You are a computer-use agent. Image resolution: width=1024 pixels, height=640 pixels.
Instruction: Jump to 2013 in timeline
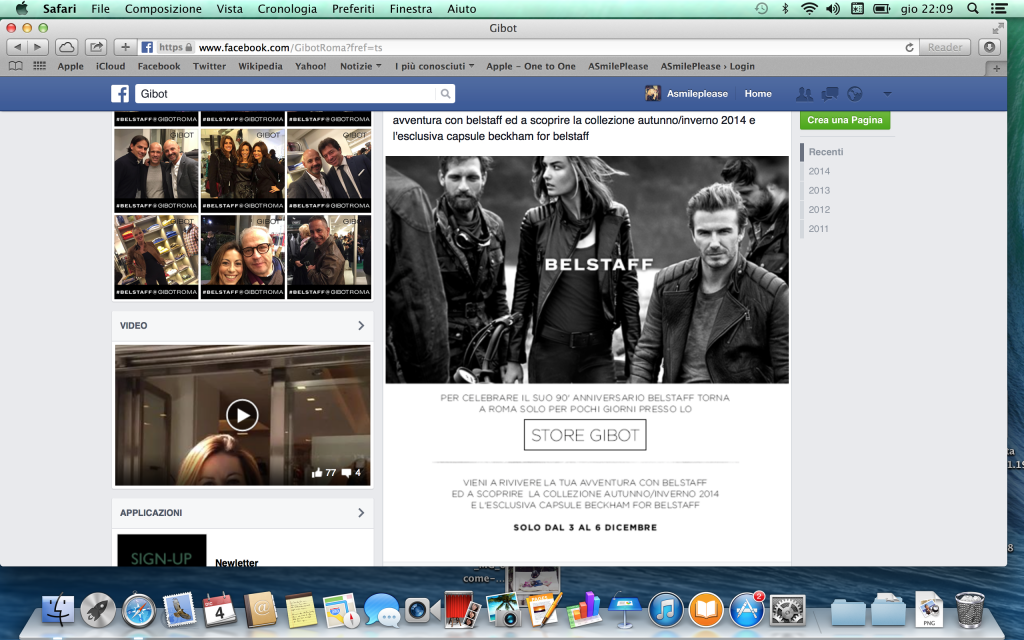click(x=819, y=190)
